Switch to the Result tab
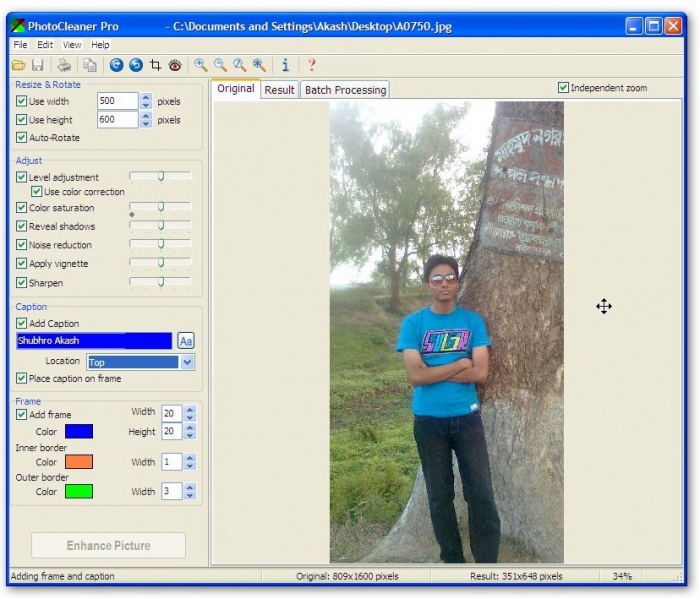The height and width of the screenshot is (599, 700). (x=279, y=90)
